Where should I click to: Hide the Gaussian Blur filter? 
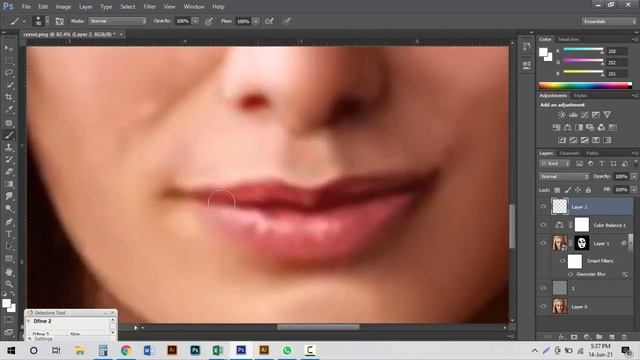click(x=571, y=274)
